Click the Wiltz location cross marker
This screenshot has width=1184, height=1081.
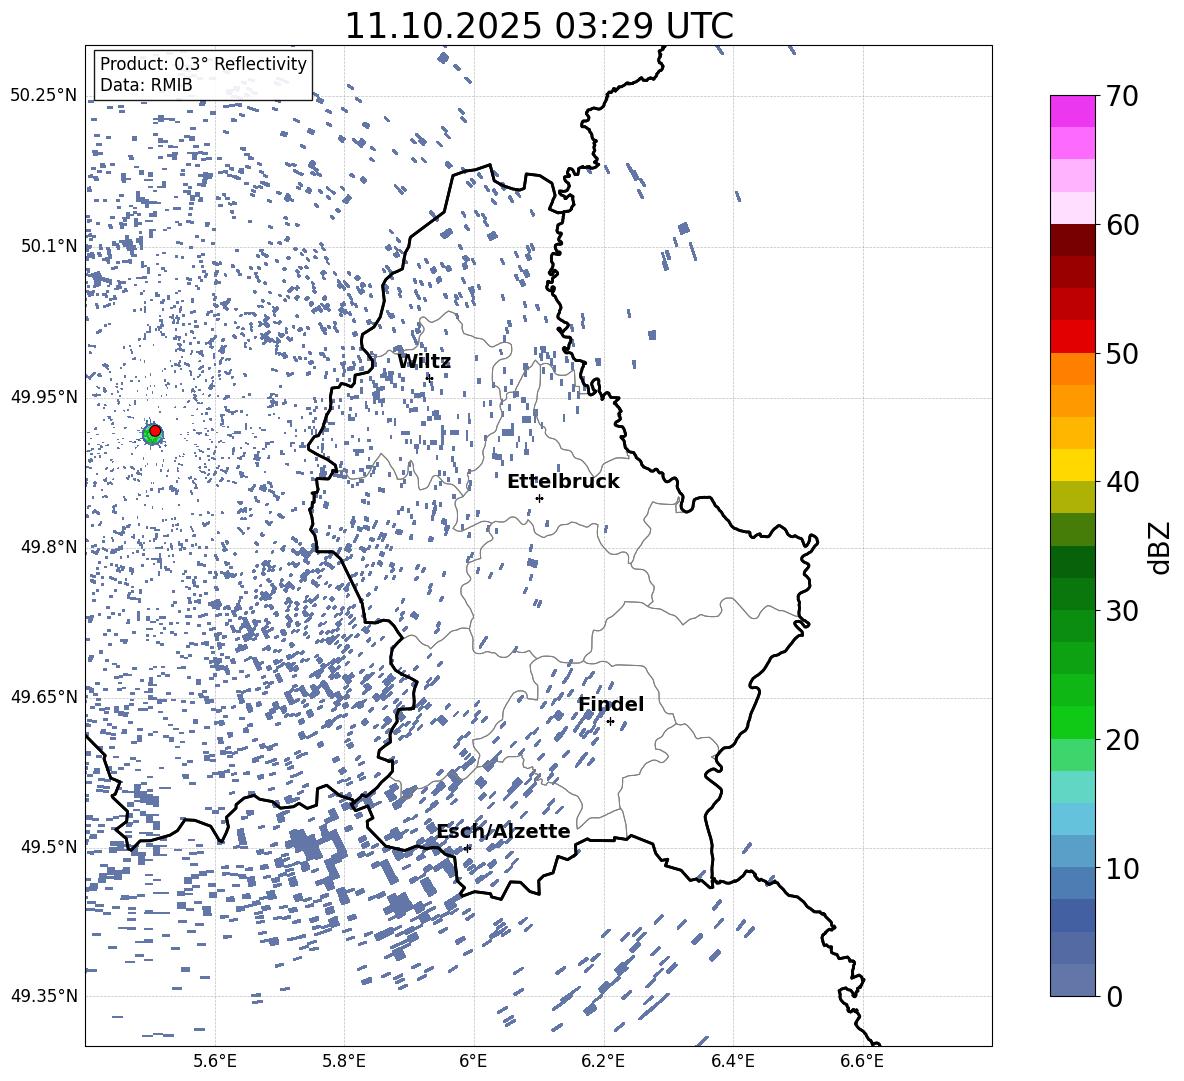pyautogui.click(x=430, y=377)
